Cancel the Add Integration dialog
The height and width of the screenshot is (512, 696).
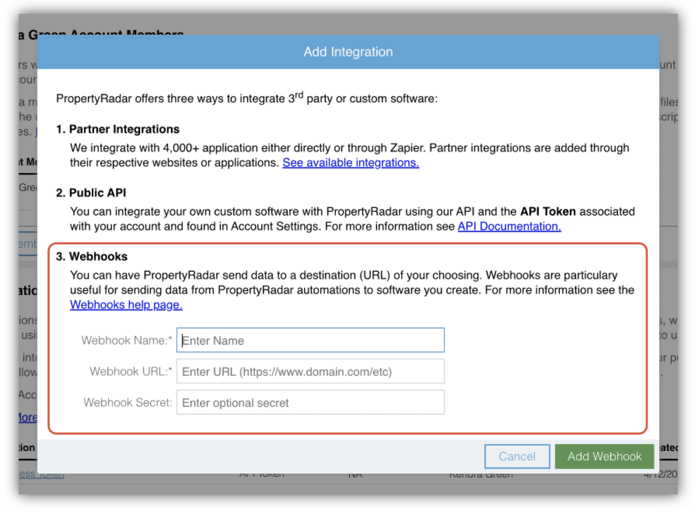[x=517, y=456]
